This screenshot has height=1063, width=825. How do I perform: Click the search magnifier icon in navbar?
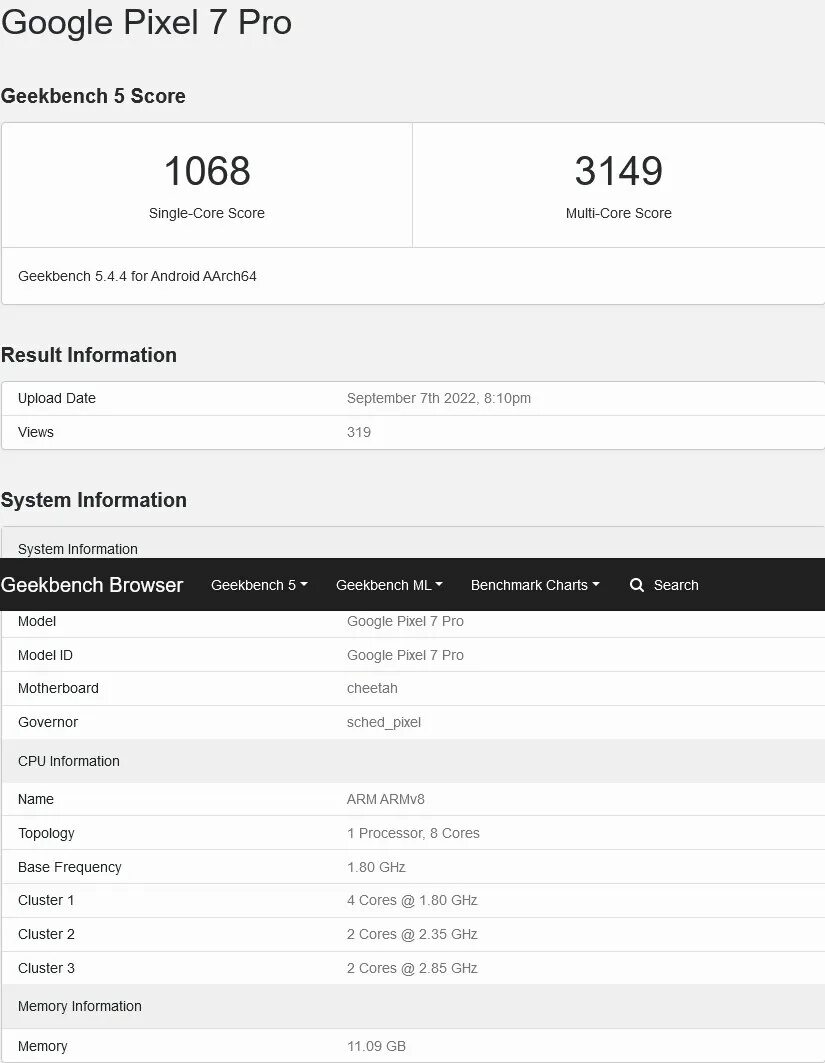point(637,585)
